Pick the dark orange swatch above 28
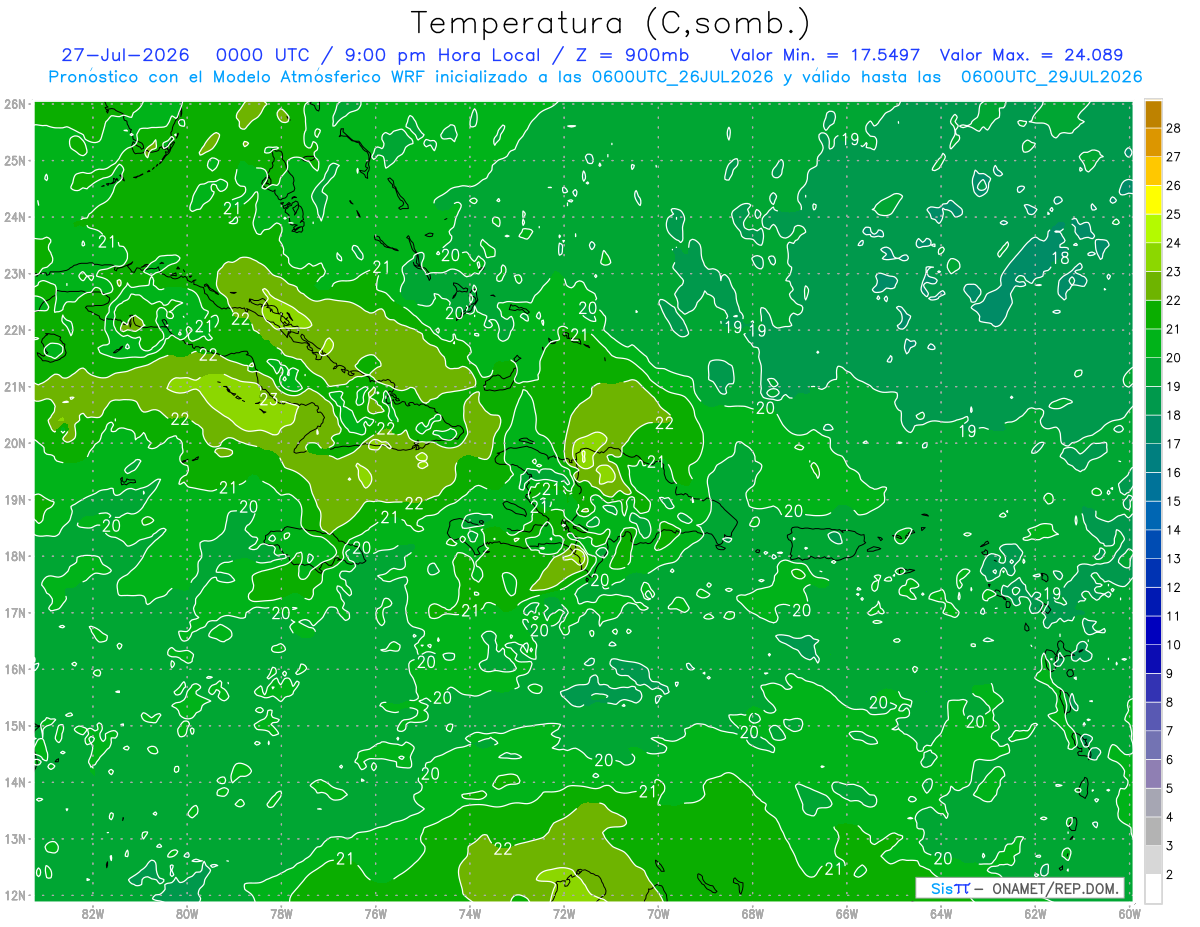This screenshot has height=927, width=1200. click(1153, 114)
